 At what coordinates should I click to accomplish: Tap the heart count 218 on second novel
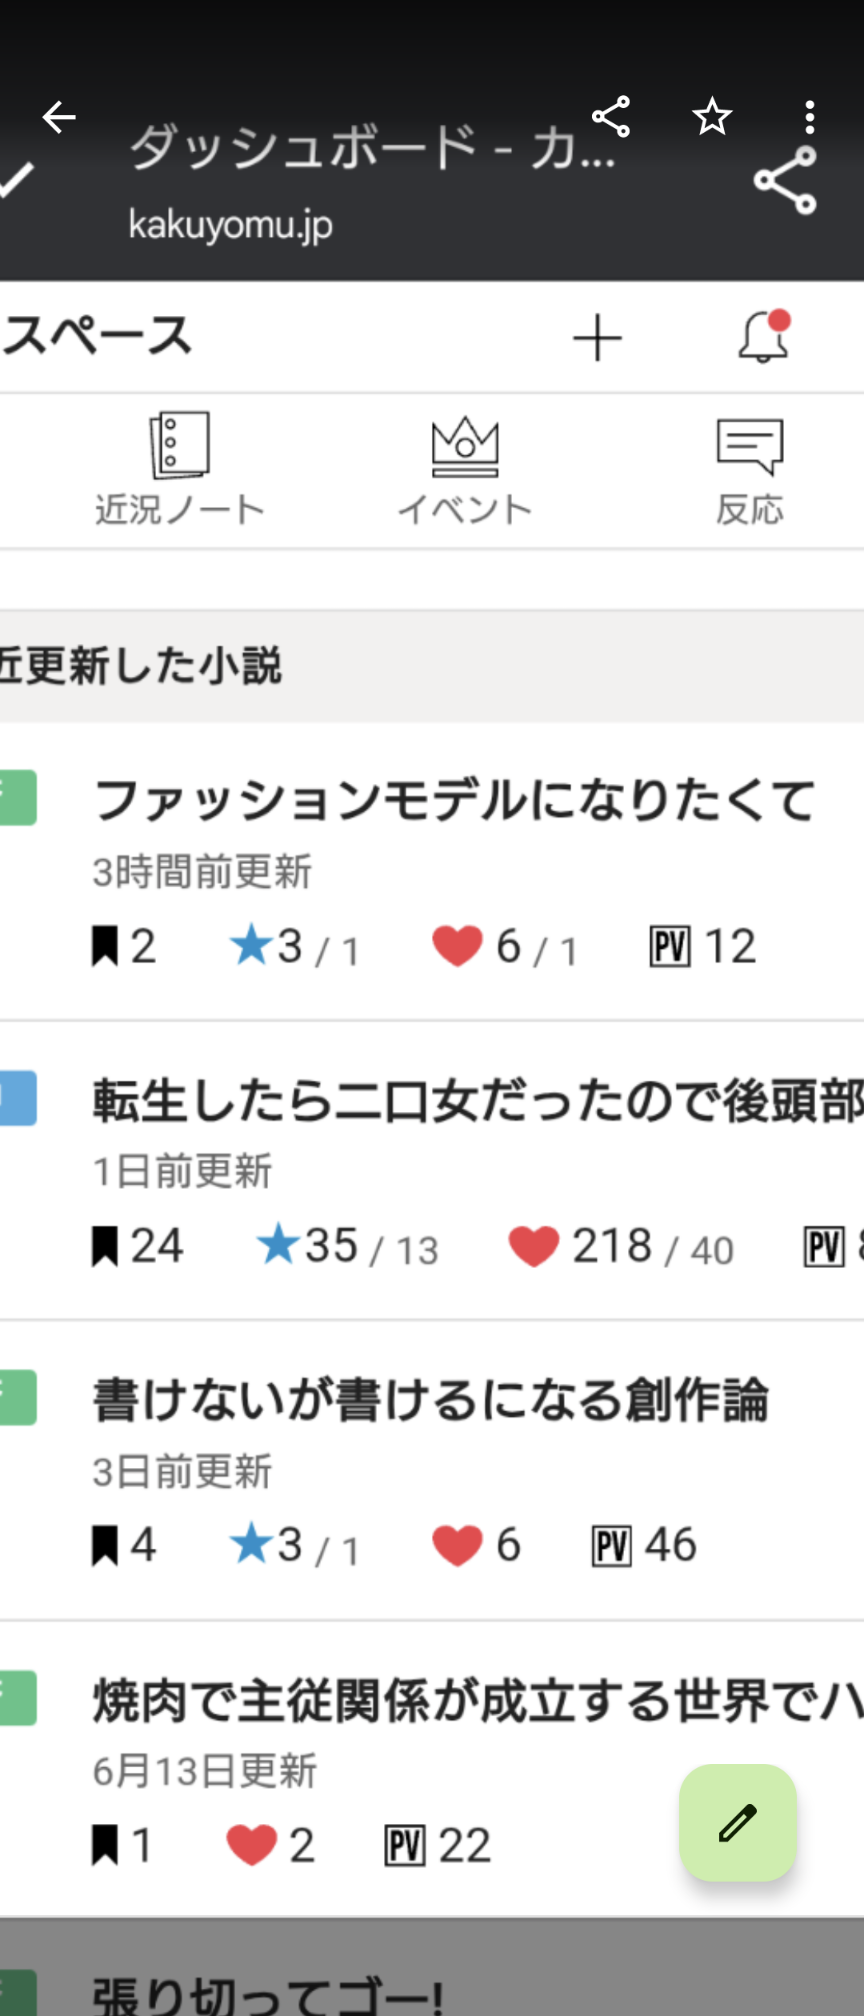[x=610, y=1246]
